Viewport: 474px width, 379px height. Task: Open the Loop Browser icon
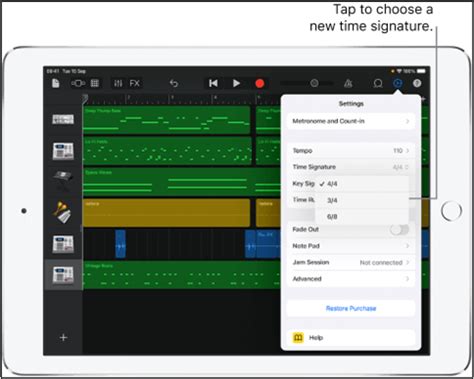click(378, 83)
